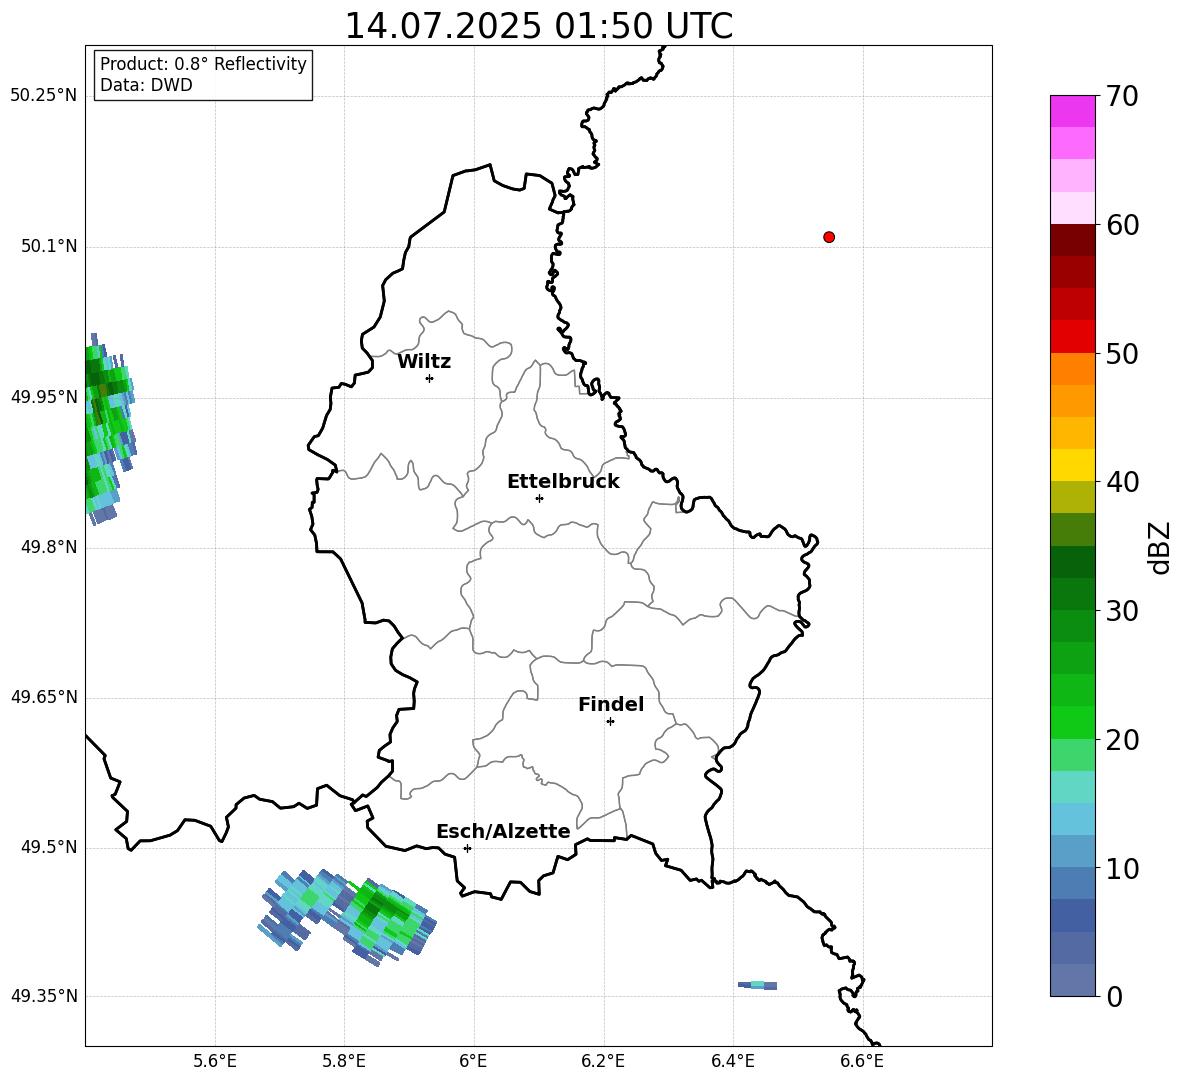Click the 6.2°E longitude label

pyautogui.click(x=603, y=1061)
